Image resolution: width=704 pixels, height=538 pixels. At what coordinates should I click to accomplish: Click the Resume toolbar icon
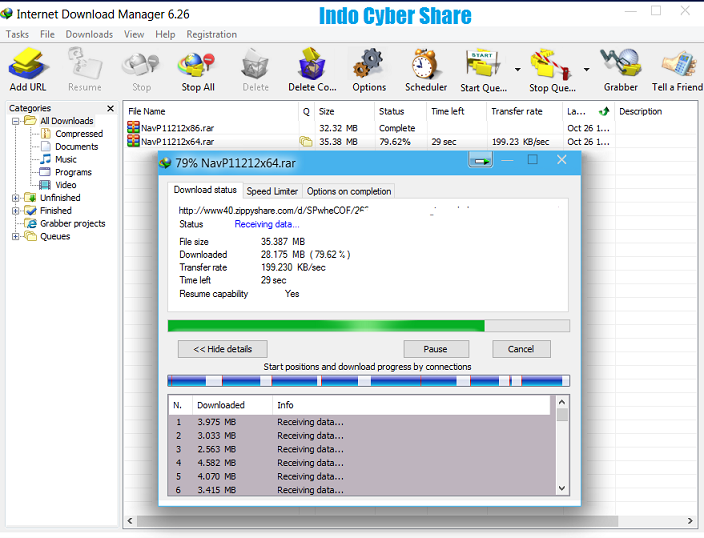[x=85, y=63]
